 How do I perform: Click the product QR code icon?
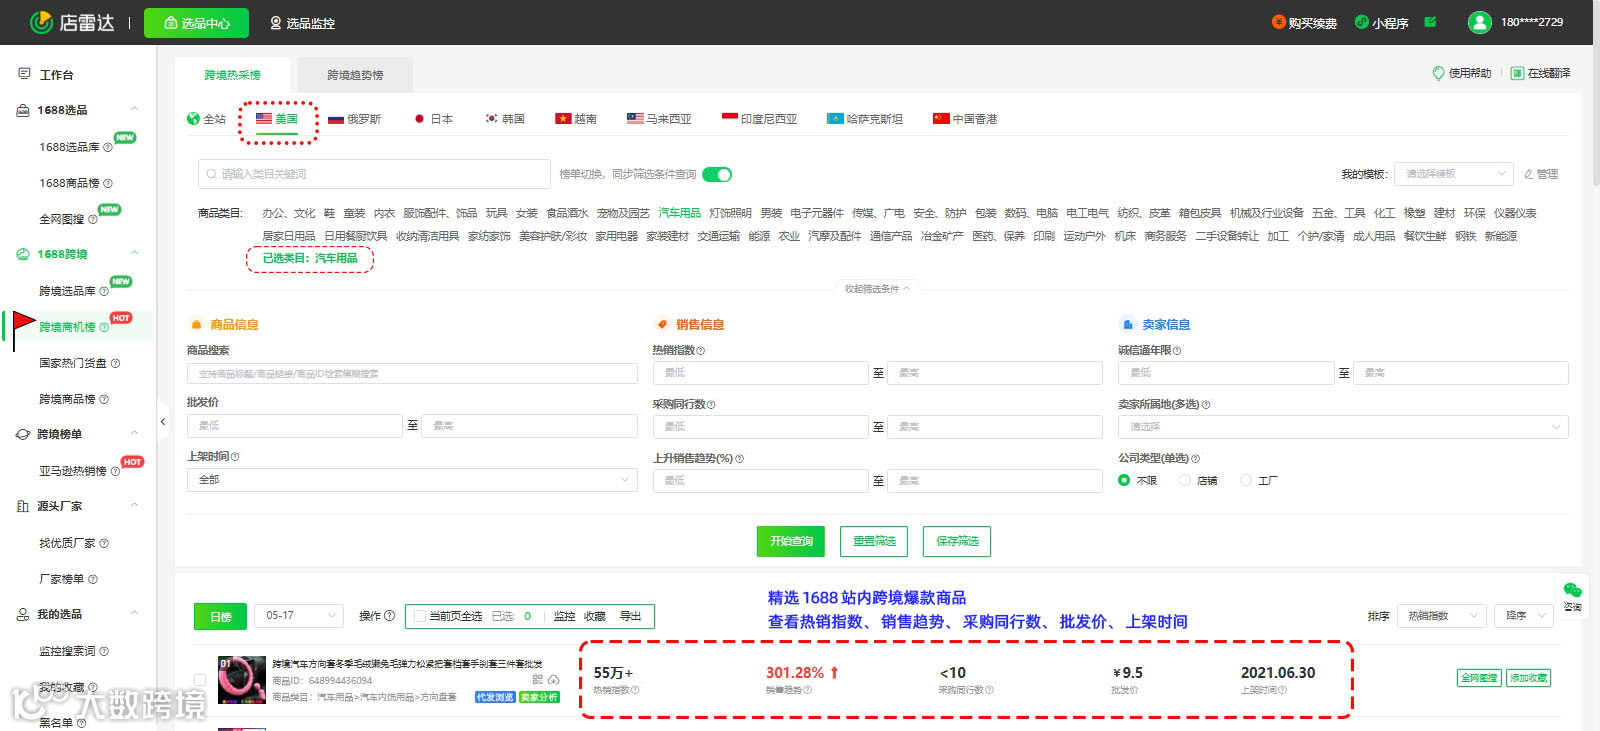pyautogui.click(x=538, y=680)
